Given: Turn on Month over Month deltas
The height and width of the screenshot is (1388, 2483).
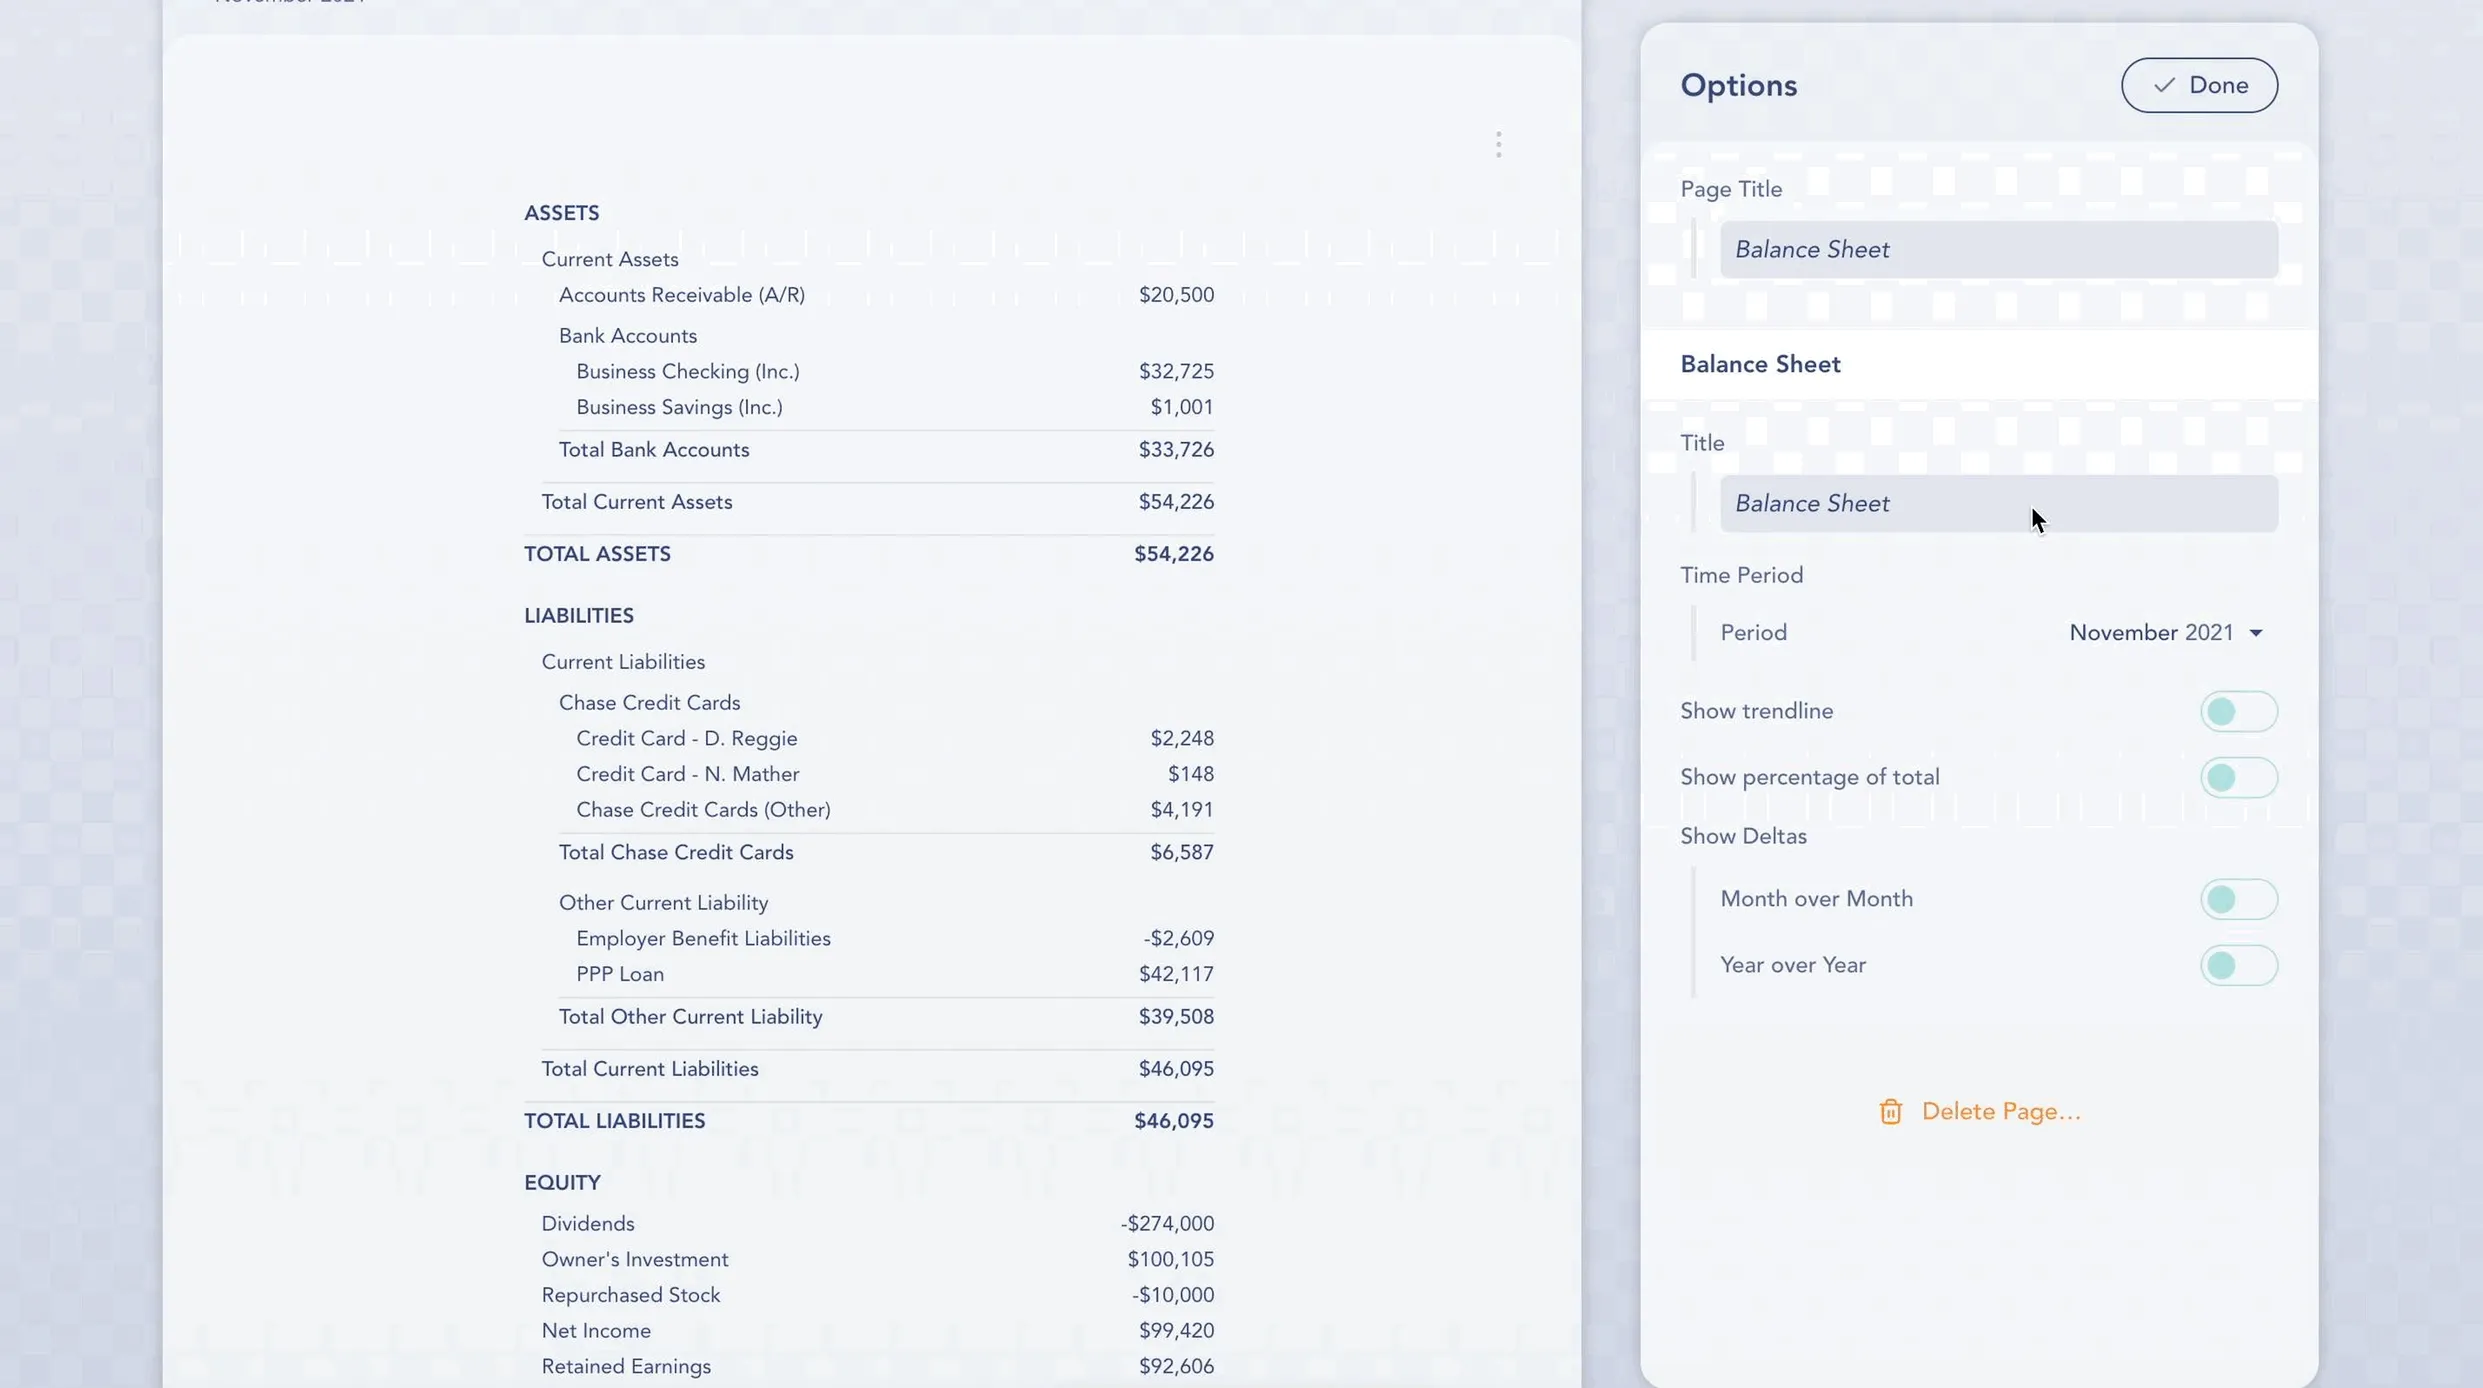Looking at the screenshot, I should 2238,900.
